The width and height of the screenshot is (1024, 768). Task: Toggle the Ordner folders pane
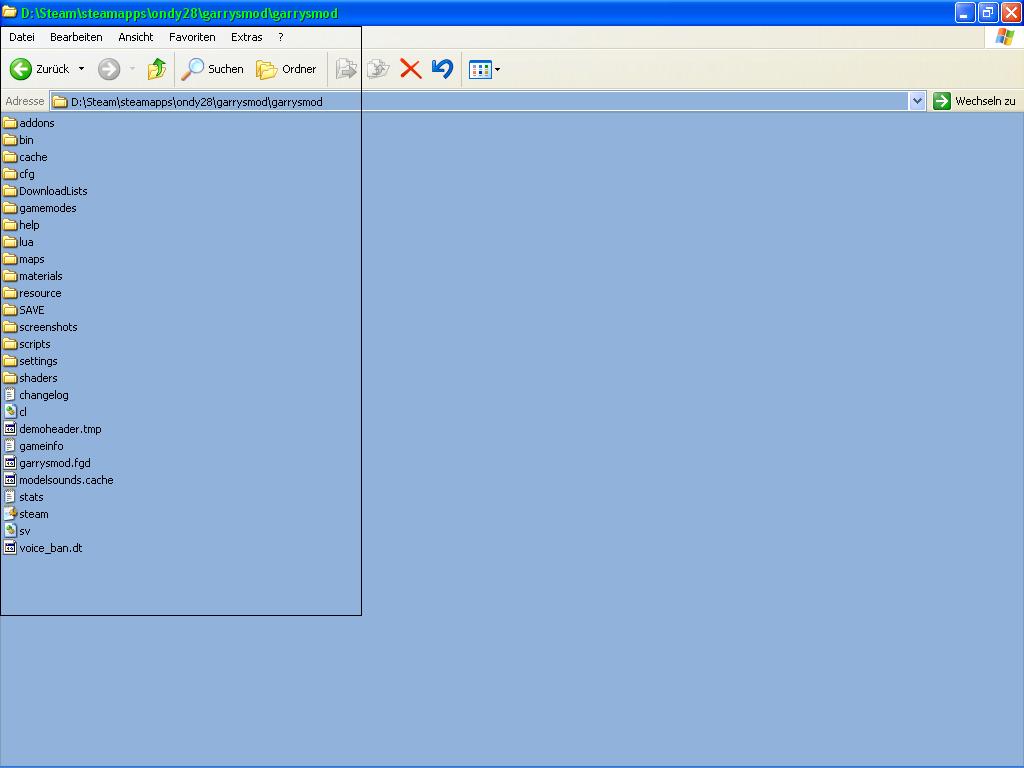tap(286, 69)
